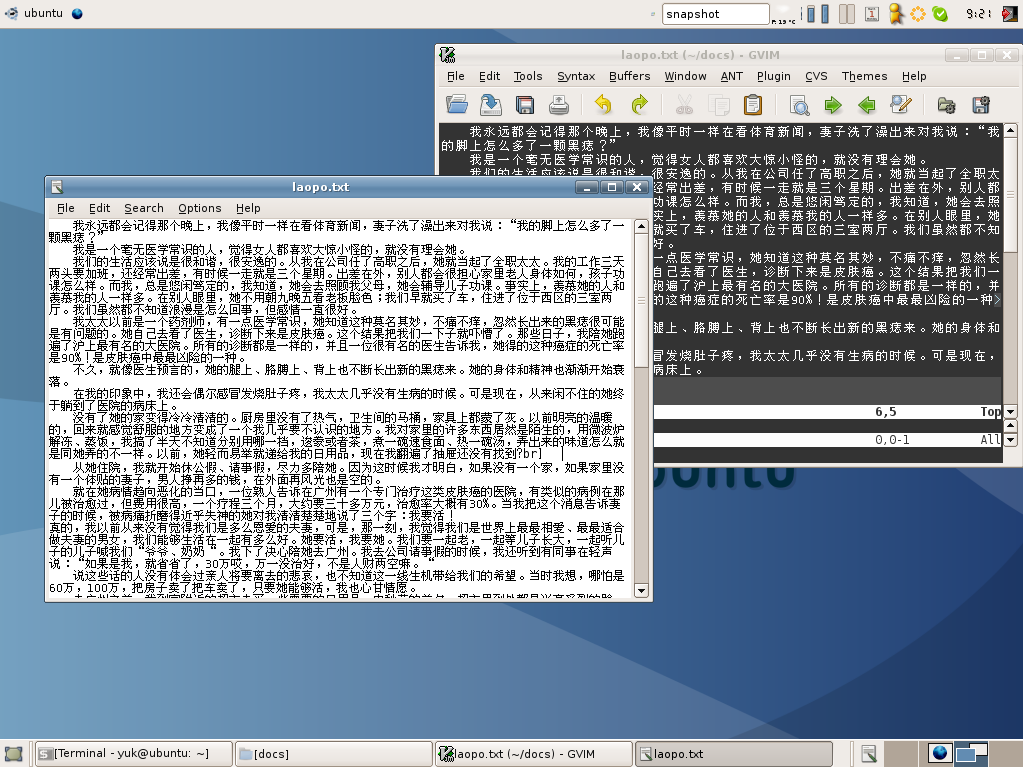Image resolution: width=1023 pixels, height=767 pixels.
Task: Paste from clipboard in GVIM toolbar
Action: coord(752,104)
